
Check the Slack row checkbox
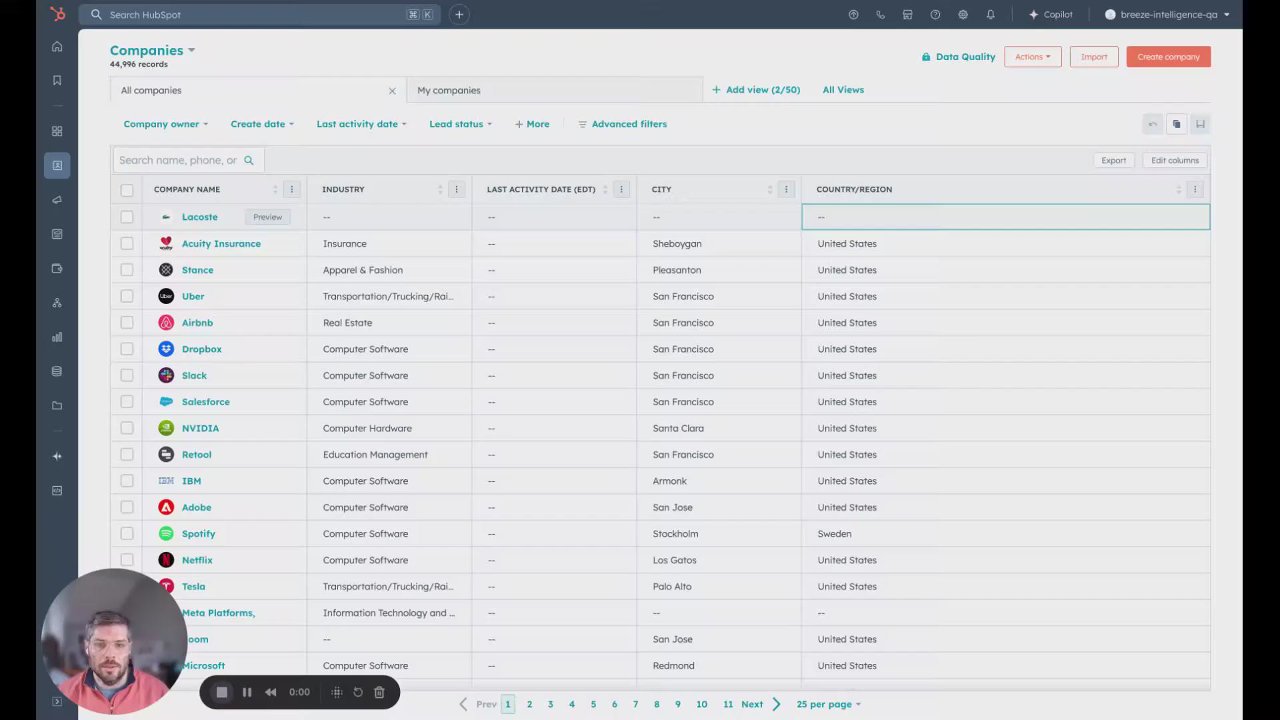click(127, 375)
